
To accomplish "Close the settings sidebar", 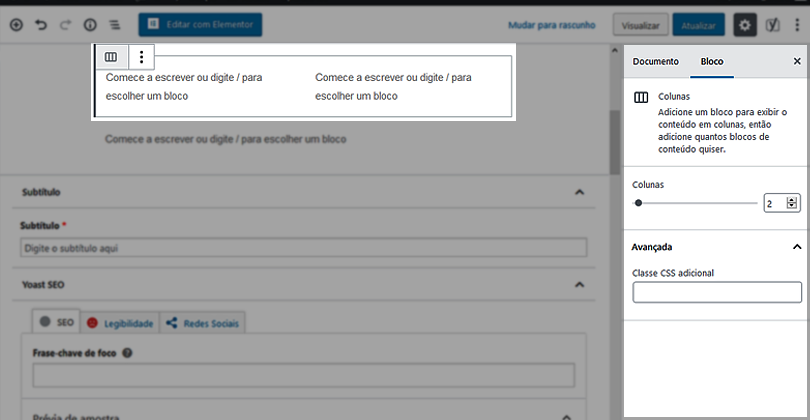I will pyautogui.click(x=797, y=61).
